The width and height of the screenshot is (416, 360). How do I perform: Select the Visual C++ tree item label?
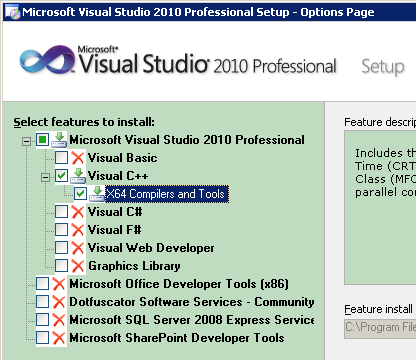click(118, 176)
